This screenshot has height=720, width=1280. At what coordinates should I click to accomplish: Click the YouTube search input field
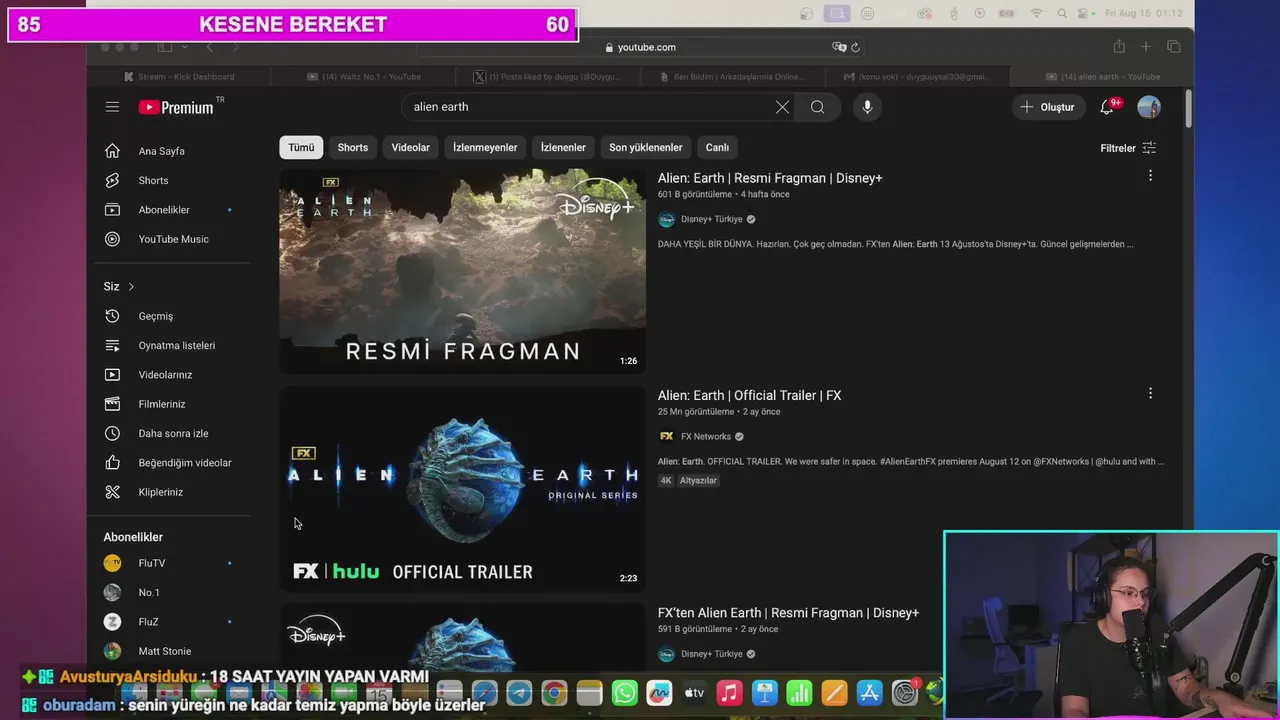click(590, 107)
